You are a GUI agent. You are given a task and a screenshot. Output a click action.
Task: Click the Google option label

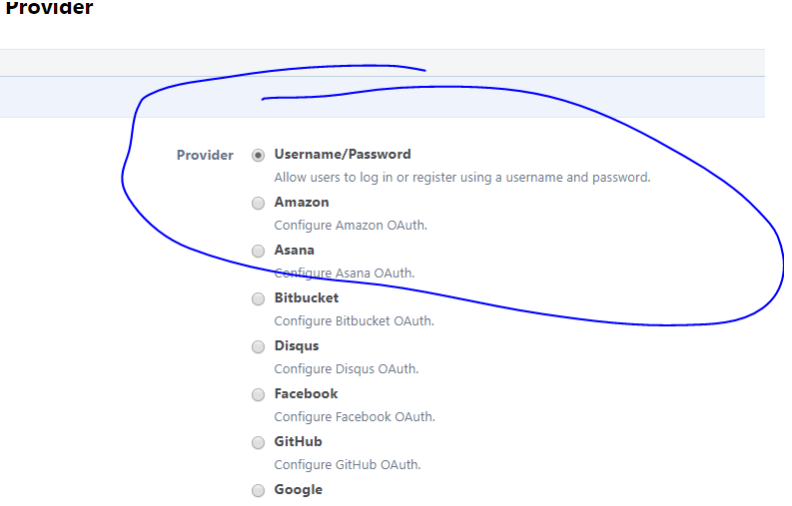pyautogui.click(x=298, y=490)
